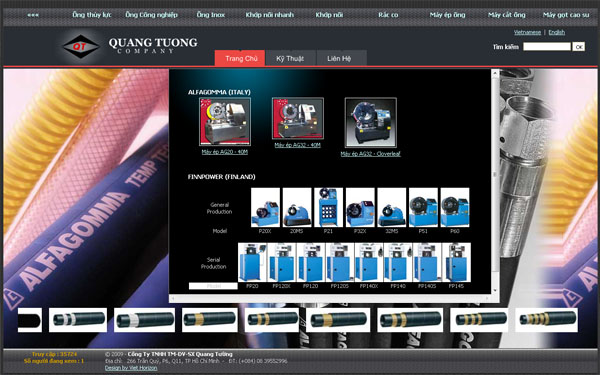Click the scroll-down arrow of the product panel

pos(495,290)
